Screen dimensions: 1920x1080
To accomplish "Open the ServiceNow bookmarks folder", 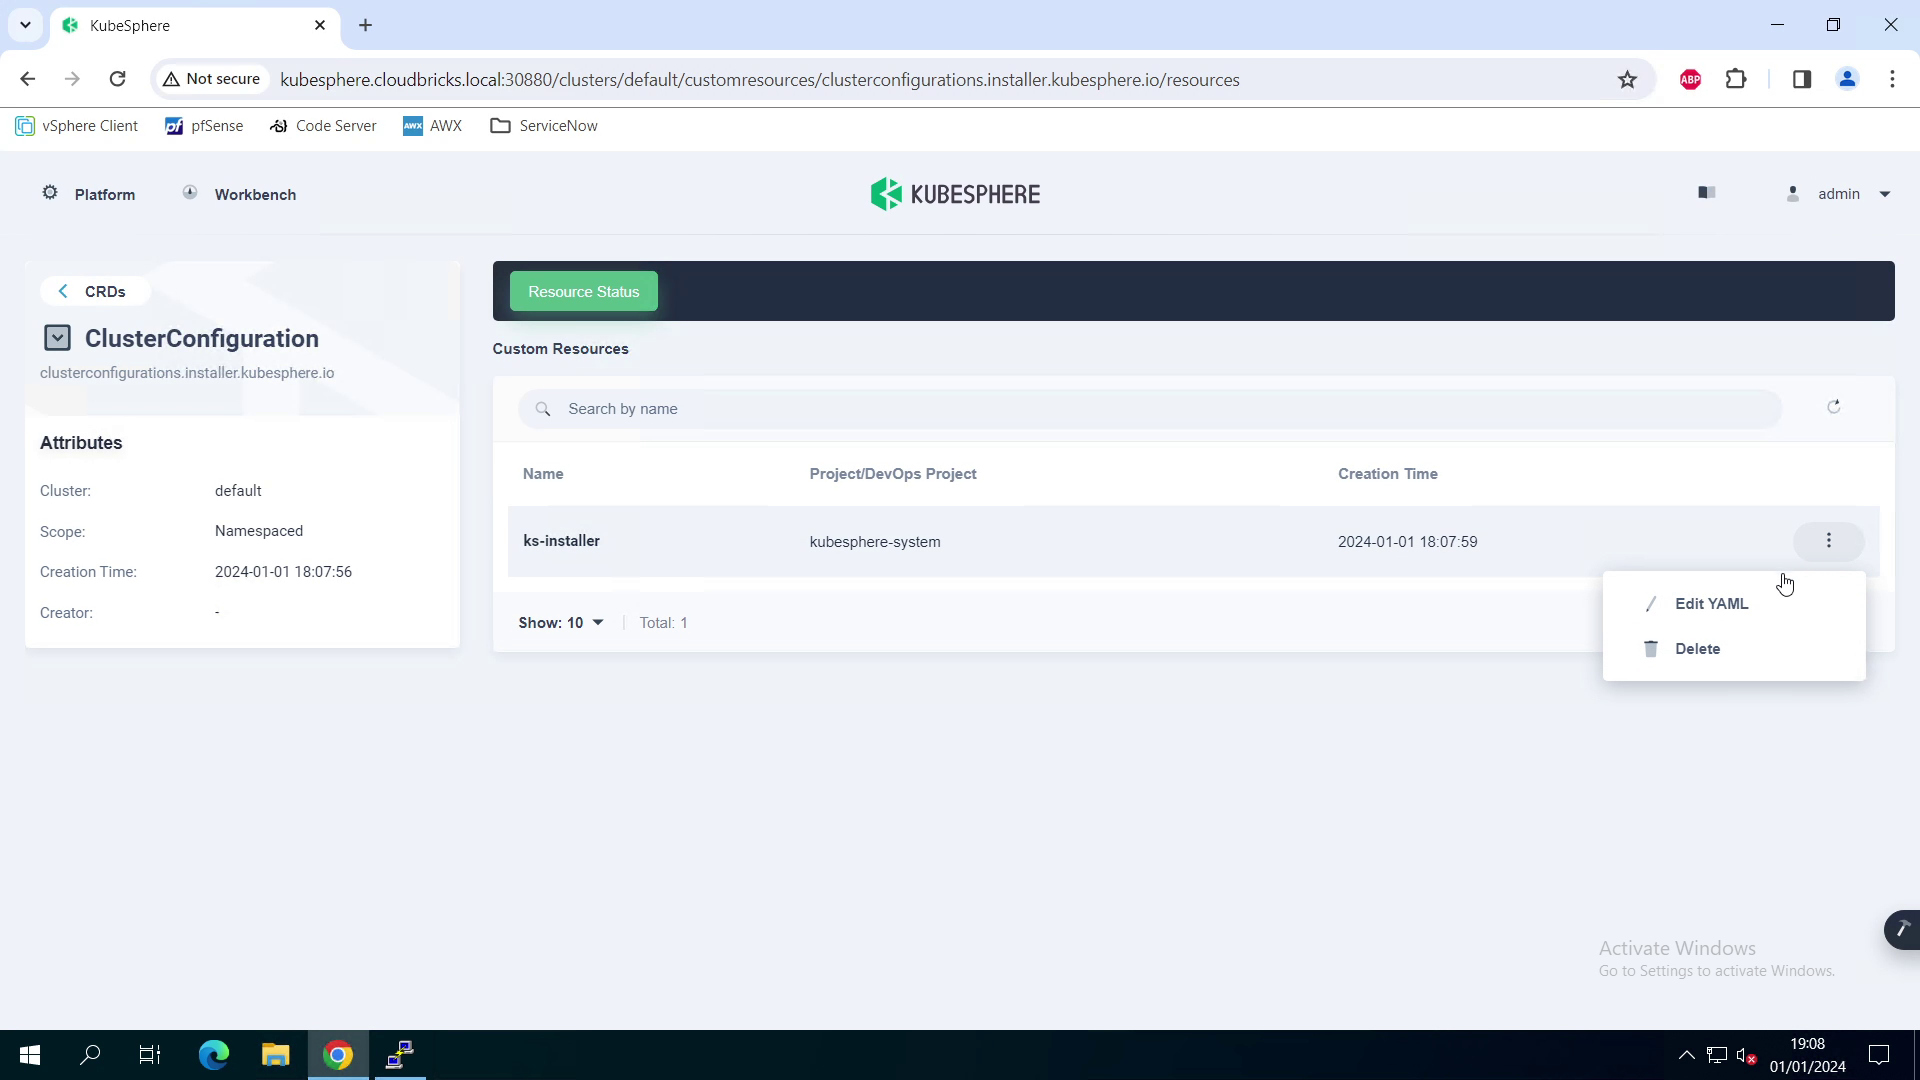I will [x=544, y=126].
